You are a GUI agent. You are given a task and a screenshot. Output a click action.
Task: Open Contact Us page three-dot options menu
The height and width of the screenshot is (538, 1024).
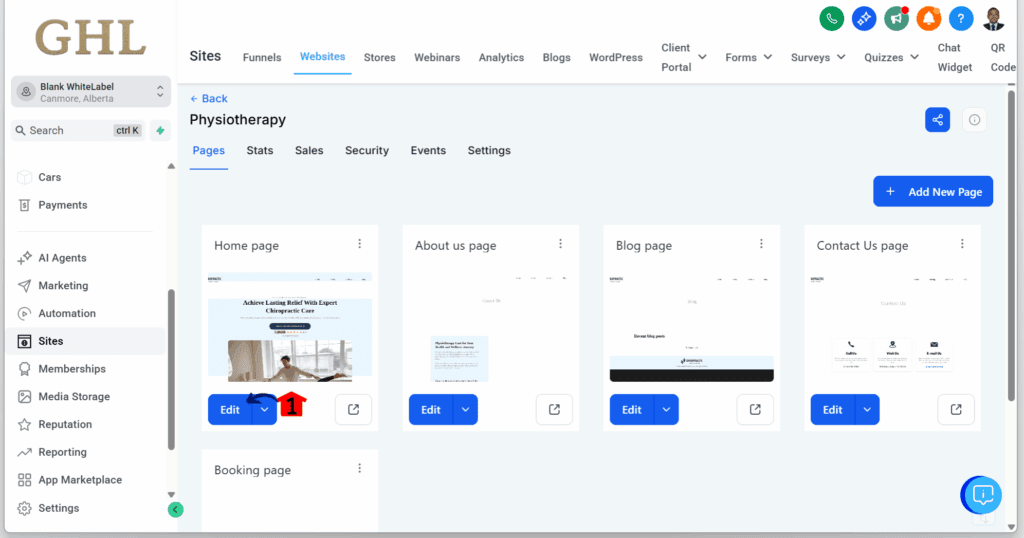[962, 244]
